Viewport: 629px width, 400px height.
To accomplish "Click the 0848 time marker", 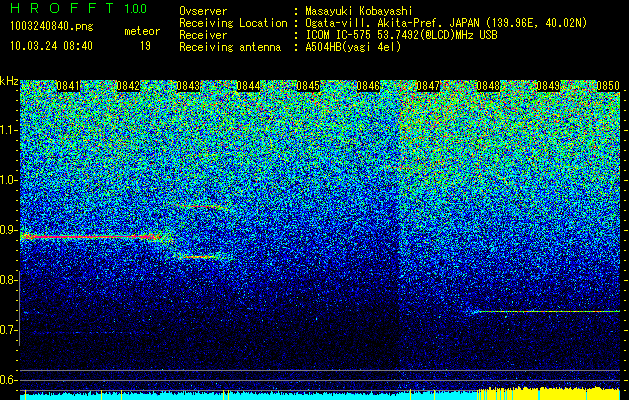I will click(x=488, y=86).
